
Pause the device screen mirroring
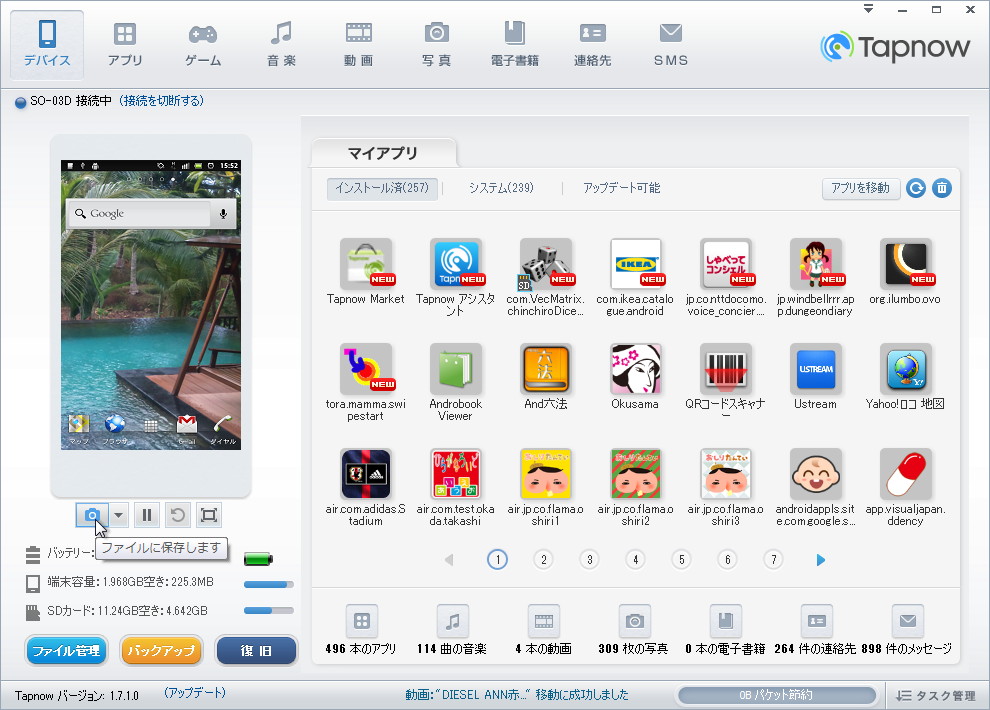pyautogui.click(x=146, y=515)
